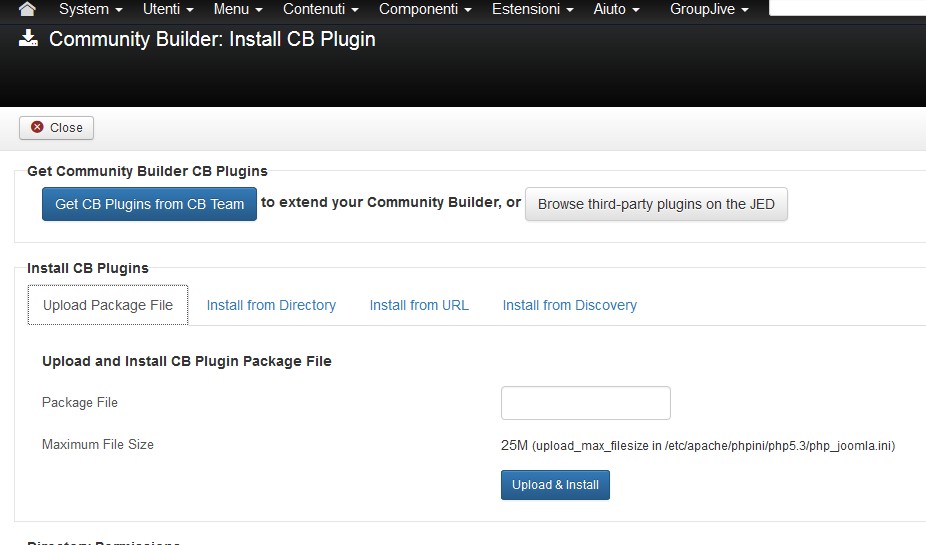This screenshot has height=545, width=926.
Task: Open the Menu dropdown
Action: point(237,9)
